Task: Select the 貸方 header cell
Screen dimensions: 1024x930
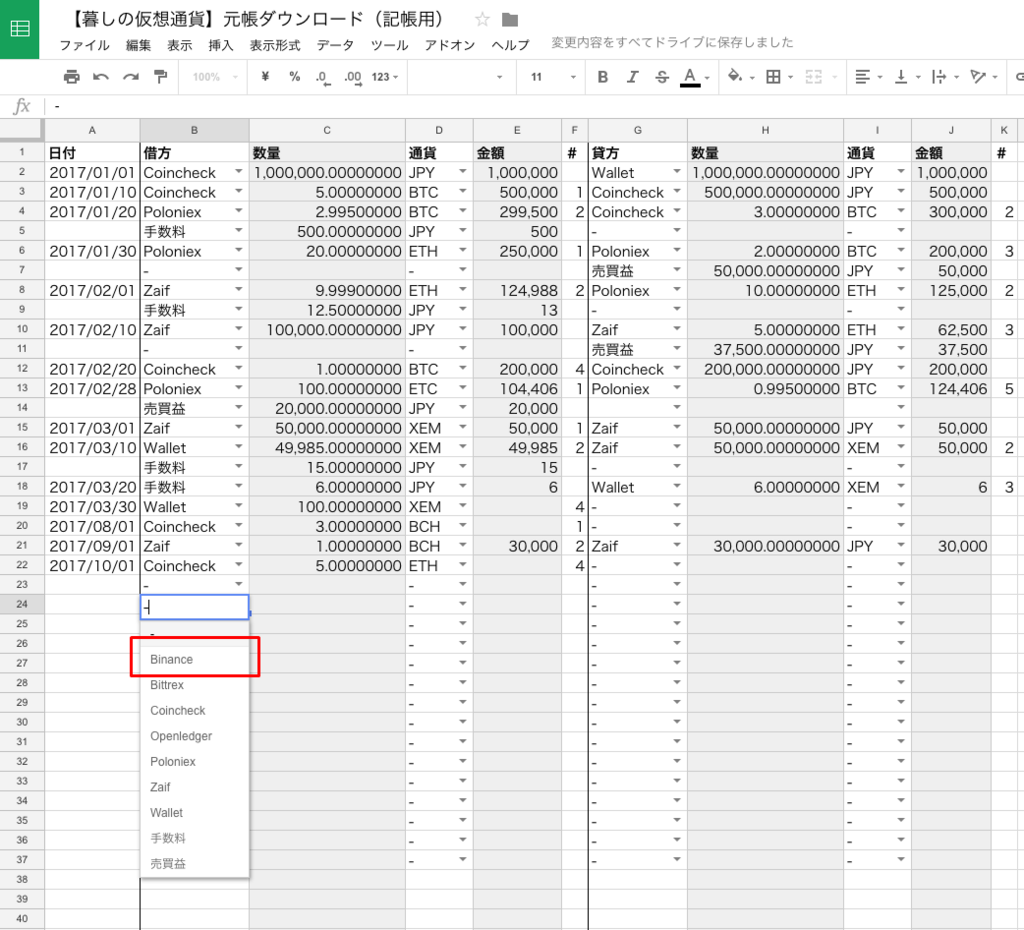Action: click(x=637, y=153)
